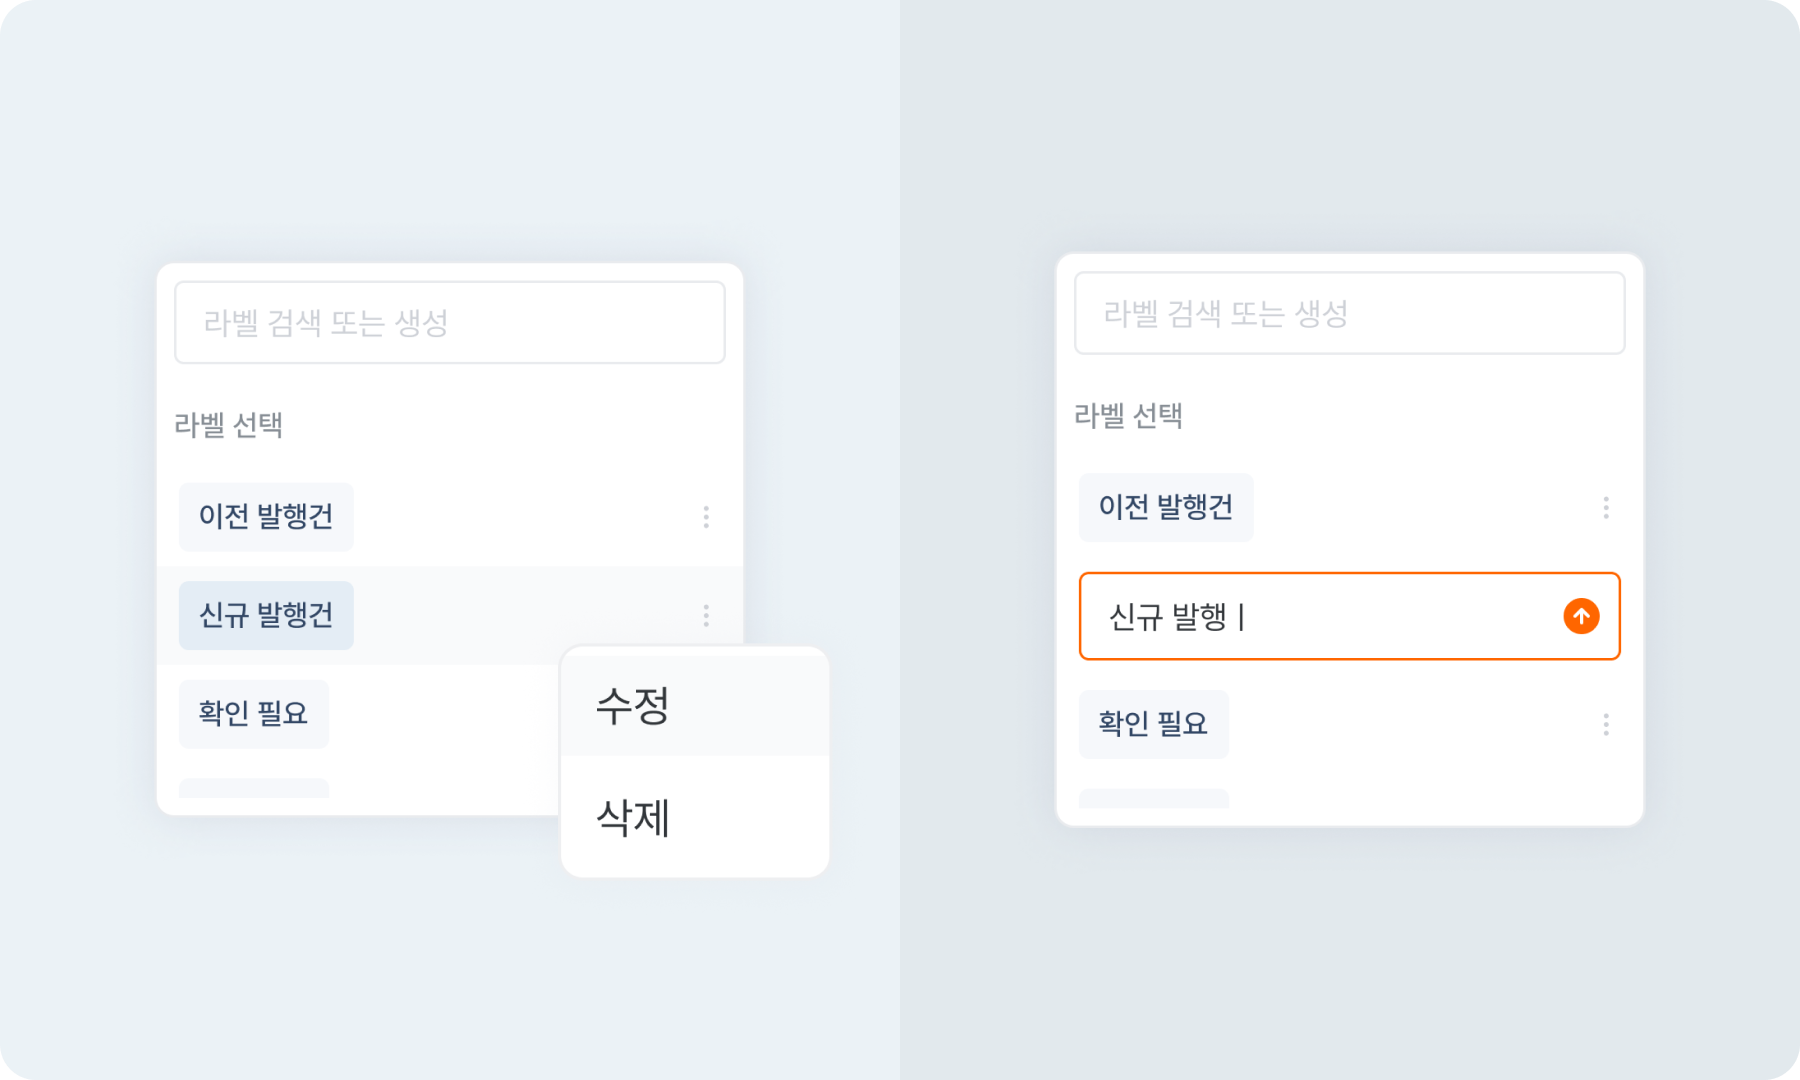Open the right panel's 확인 필요 kebab menu

pos(1606,725)
